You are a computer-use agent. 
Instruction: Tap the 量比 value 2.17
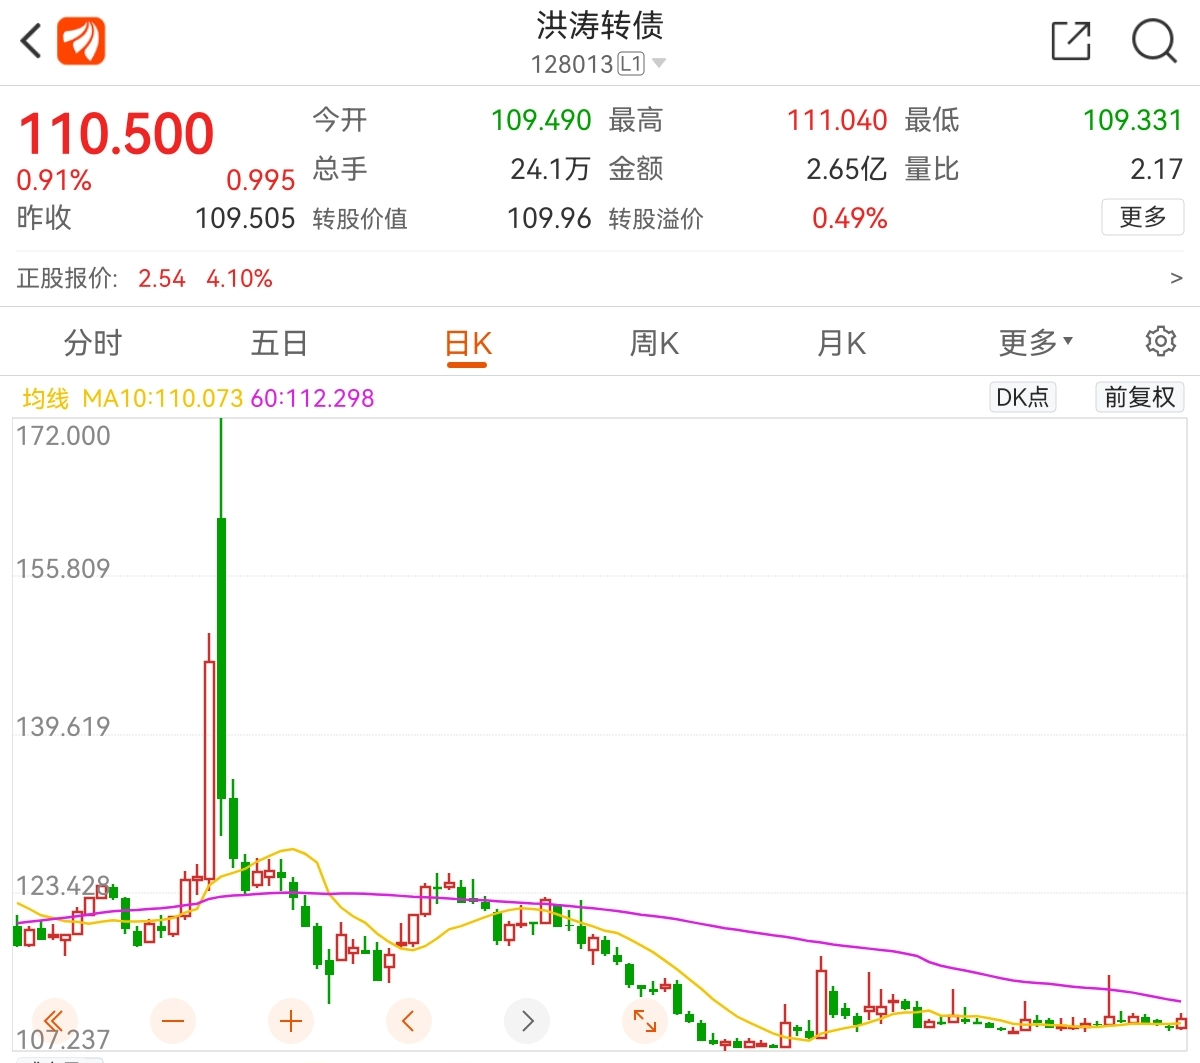[1157, 169]
